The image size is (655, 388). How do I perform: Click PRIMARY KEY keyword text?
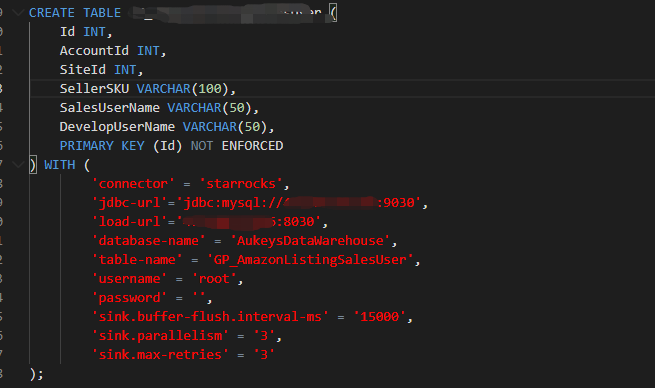(x=102, y=146)
